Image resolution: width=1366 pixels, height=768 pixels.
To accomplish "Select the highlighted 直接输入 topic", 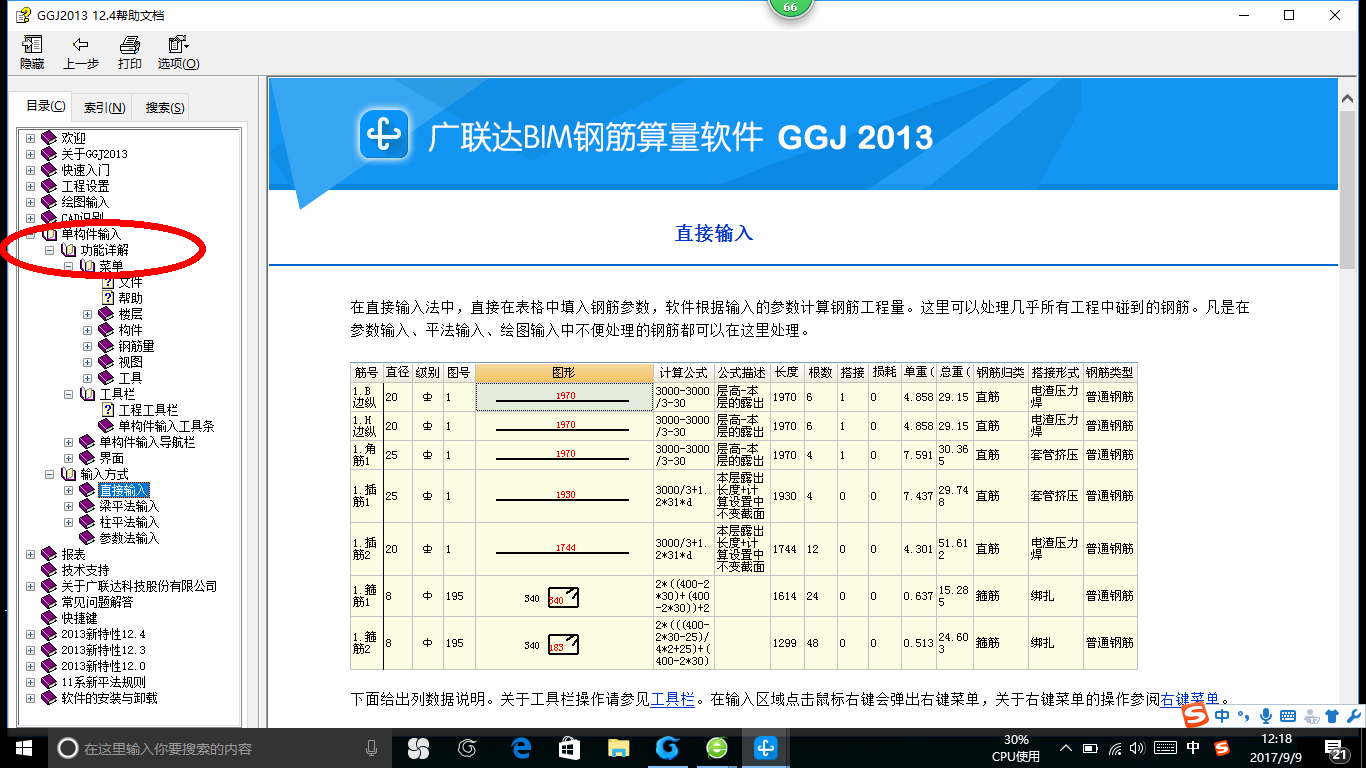I will 124,490.
